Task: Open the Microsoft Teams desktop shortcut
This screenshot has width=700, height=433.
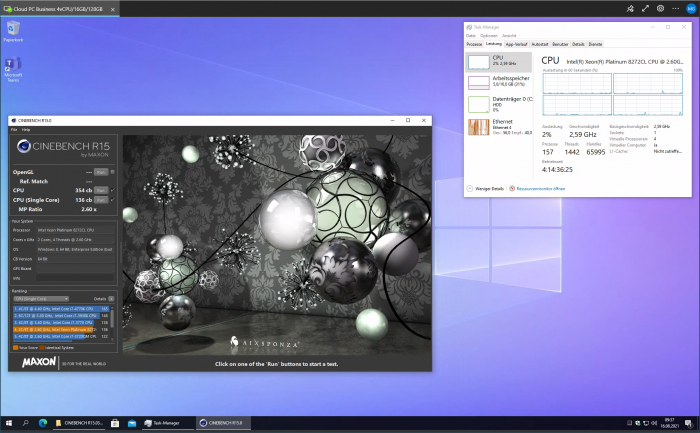Action: tap(13, 69)
